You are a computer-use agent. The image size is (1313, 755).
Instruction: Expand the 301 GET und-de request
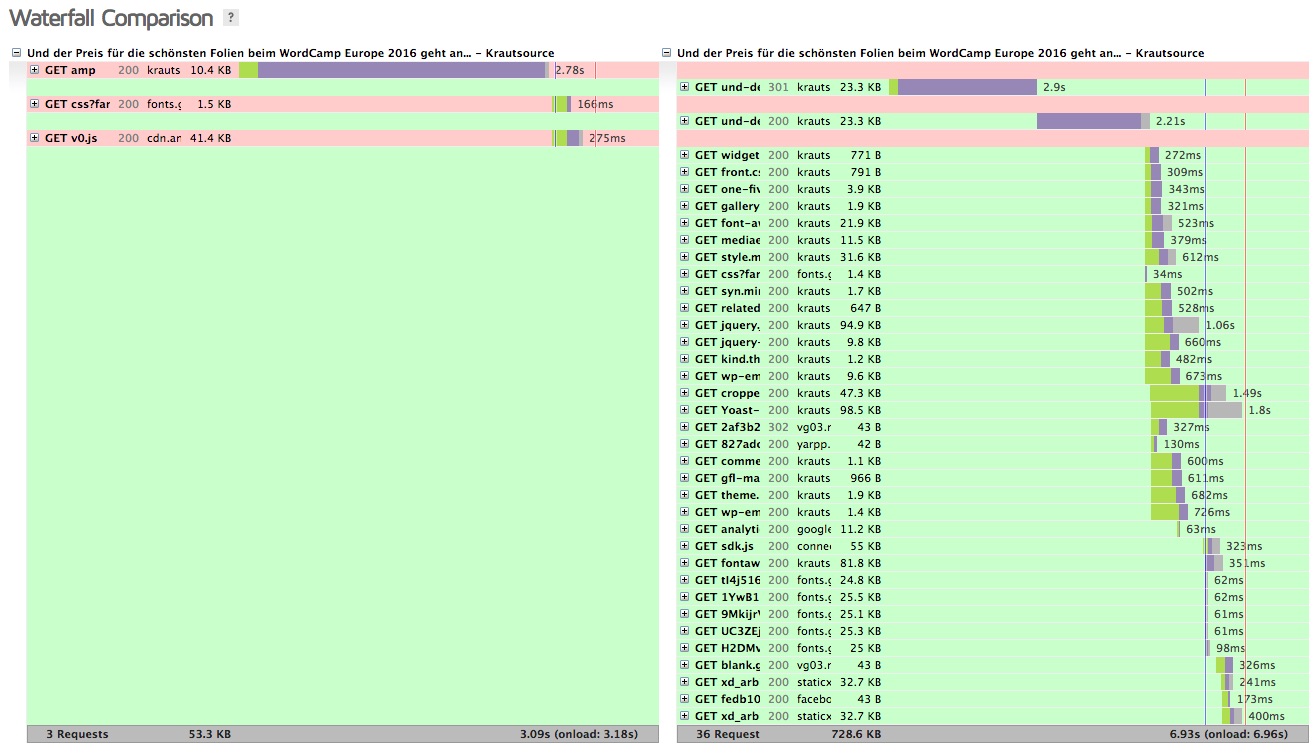tap(685, 87)
